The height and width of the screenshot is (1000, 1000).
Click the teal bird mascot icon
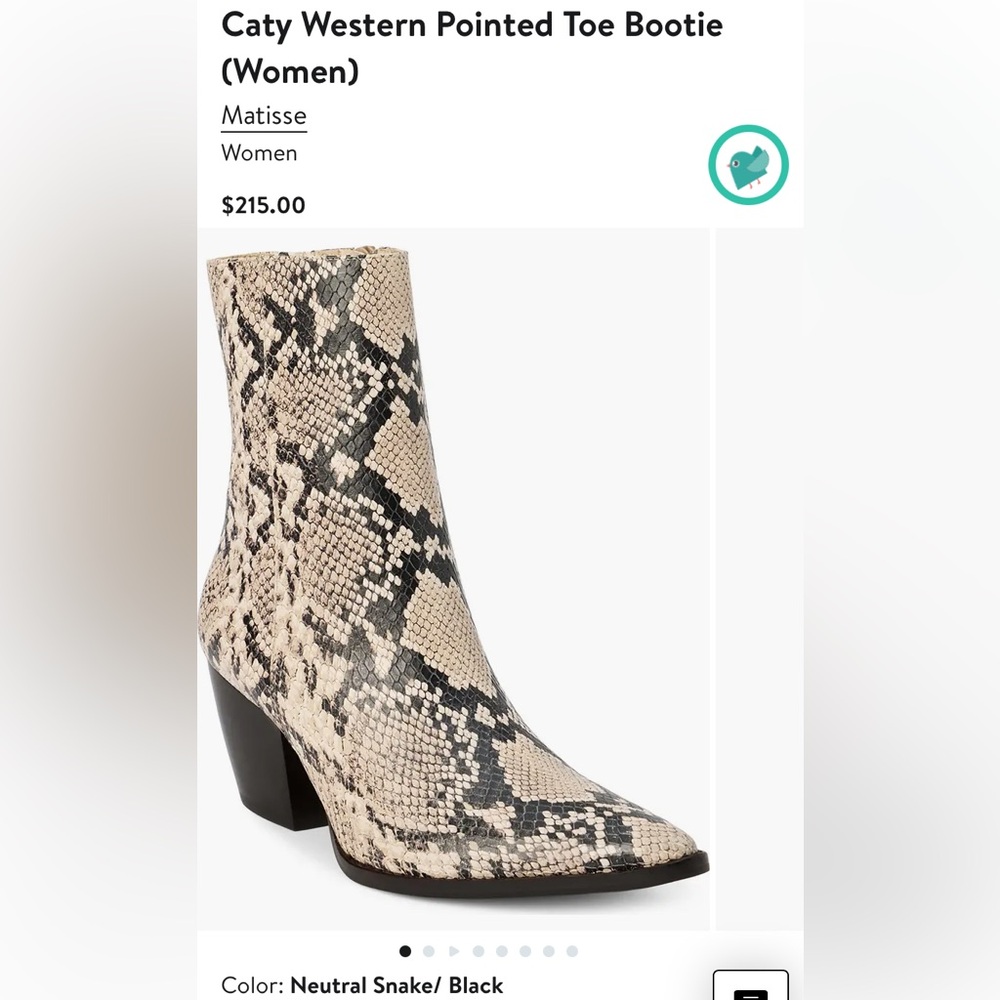pyautogui.click(x=748, y=164)
